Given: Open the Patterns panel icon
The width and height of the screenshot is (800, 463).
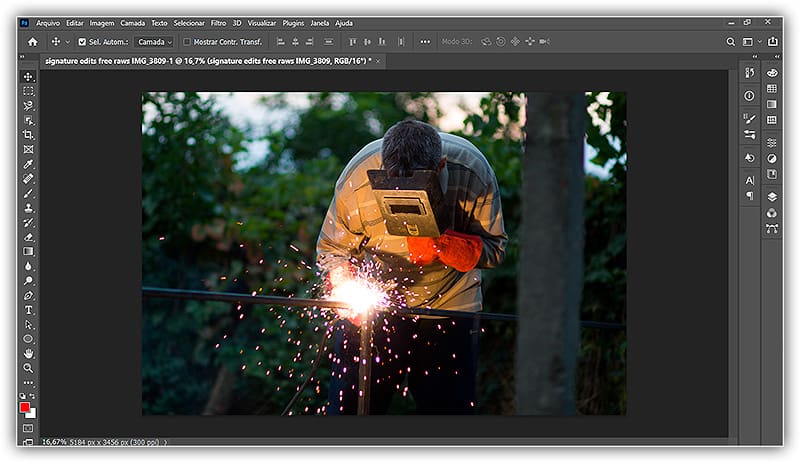Looking at the screenshot, I should 772,120.
